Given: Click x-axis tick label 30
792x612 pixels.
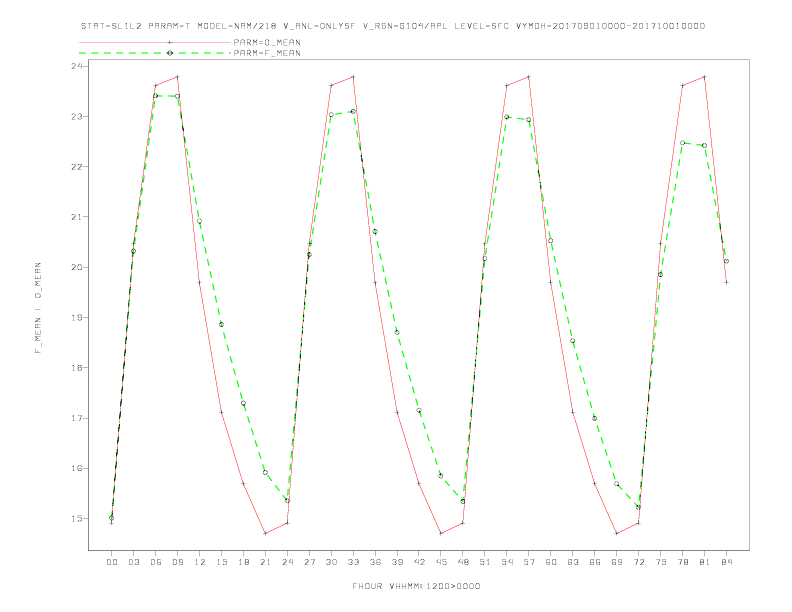Looking at the screenshot, I should 331,562.
